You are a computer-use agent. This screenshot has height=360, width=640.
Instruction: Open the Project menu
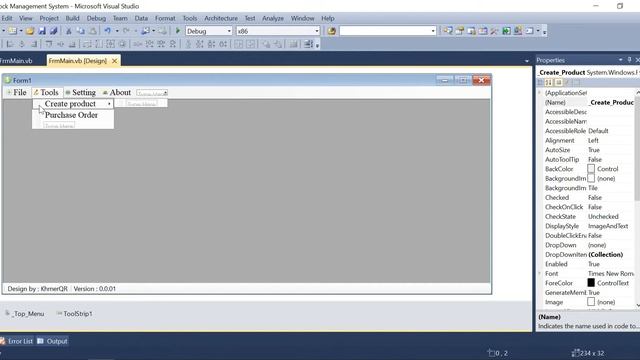pos(49,18)
